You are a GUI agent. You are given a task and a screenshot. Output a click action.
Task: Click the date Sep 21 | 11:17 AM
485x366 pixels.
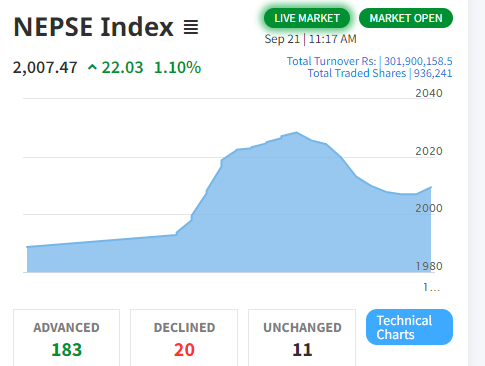(310, 39)
